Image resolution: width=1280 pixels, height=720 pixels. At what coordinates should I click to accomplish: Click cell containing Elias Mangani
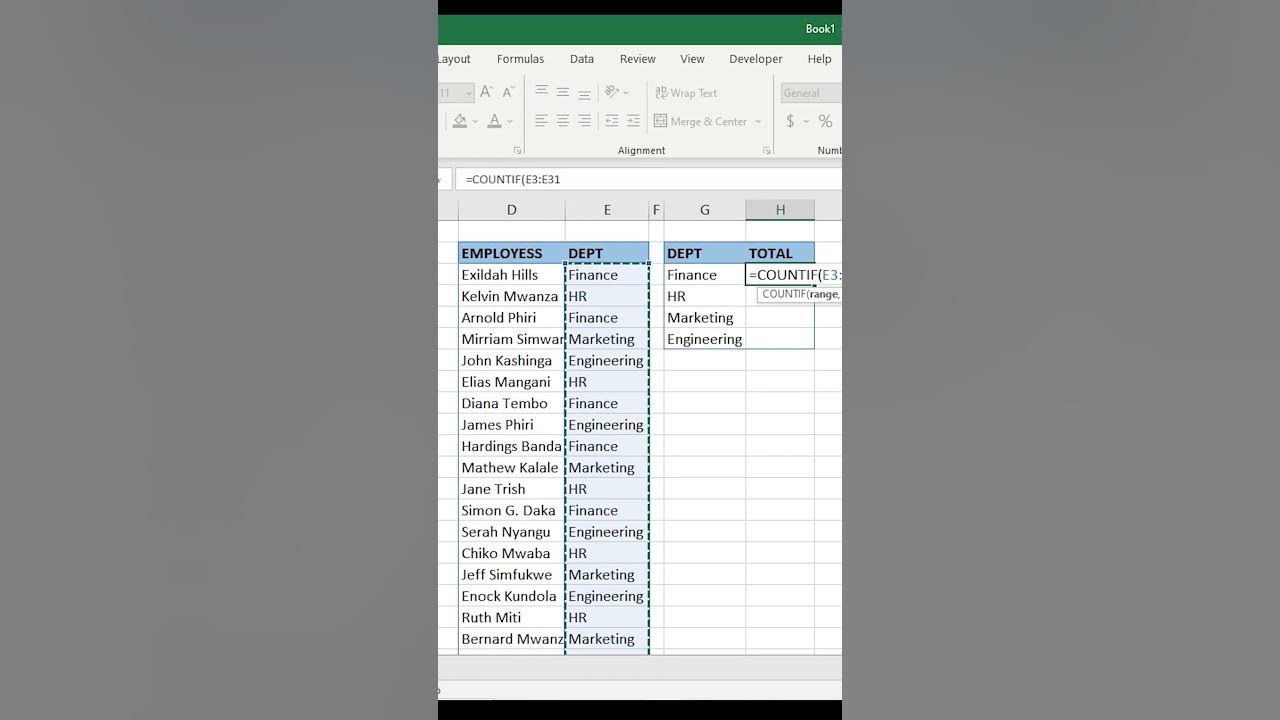[512, 382]
